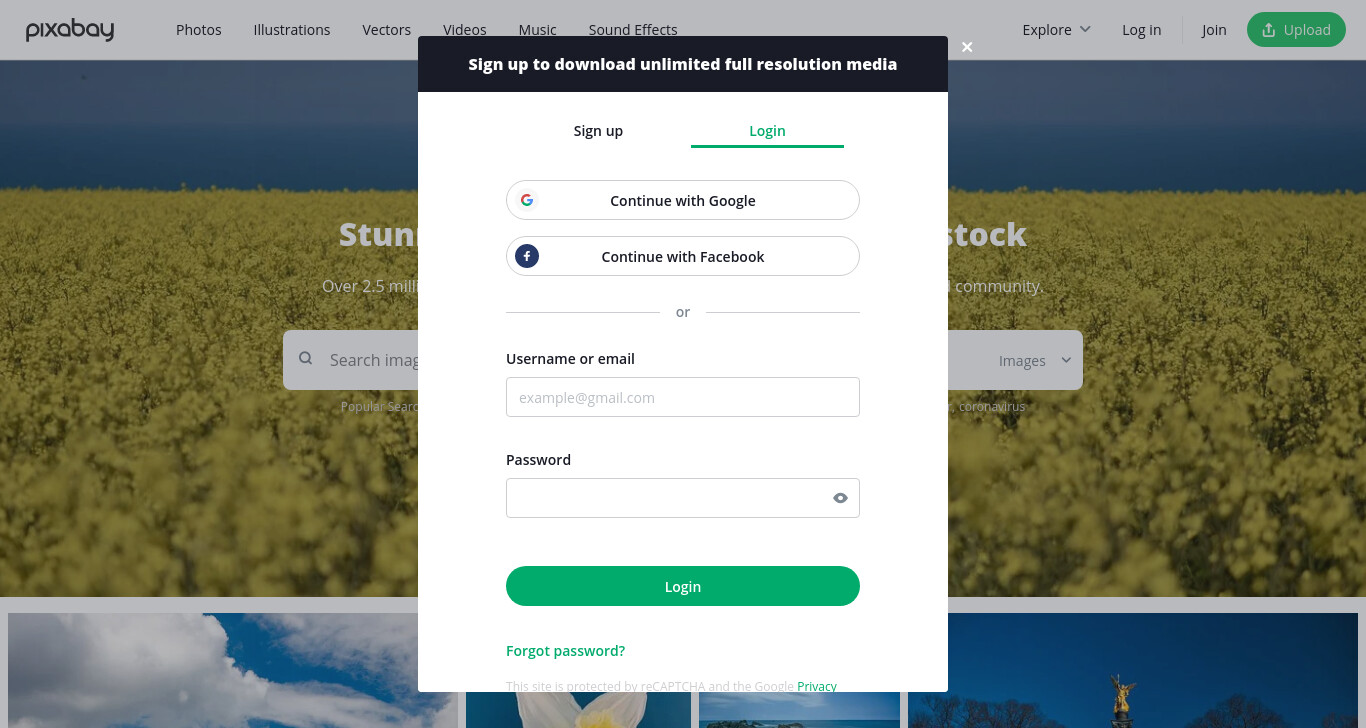Continue with Facebook
This screenshot has width=1366, height=728.
click(x=683, y=256)
